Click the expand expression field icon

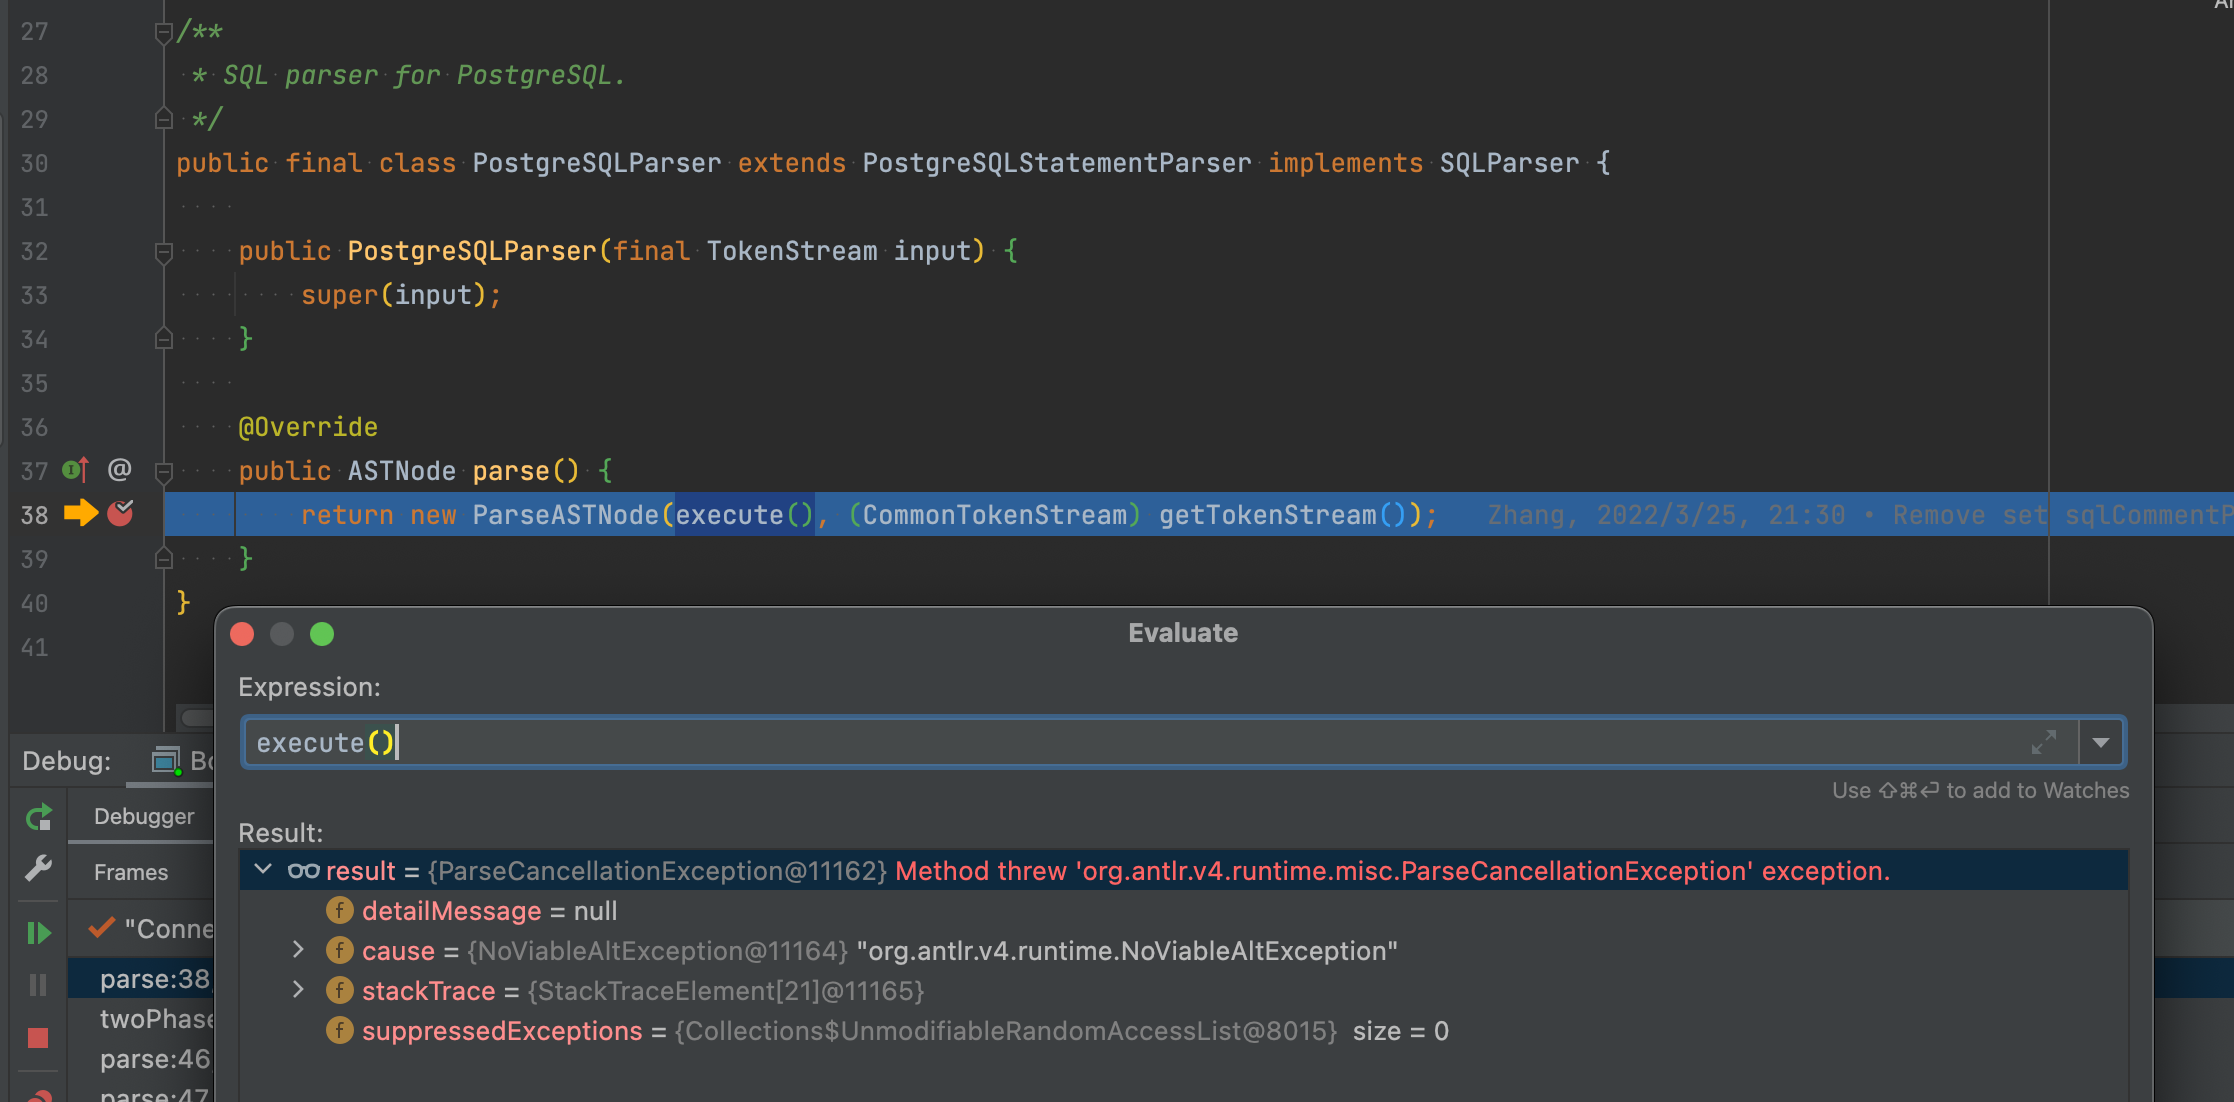(x=2044, y=742)
